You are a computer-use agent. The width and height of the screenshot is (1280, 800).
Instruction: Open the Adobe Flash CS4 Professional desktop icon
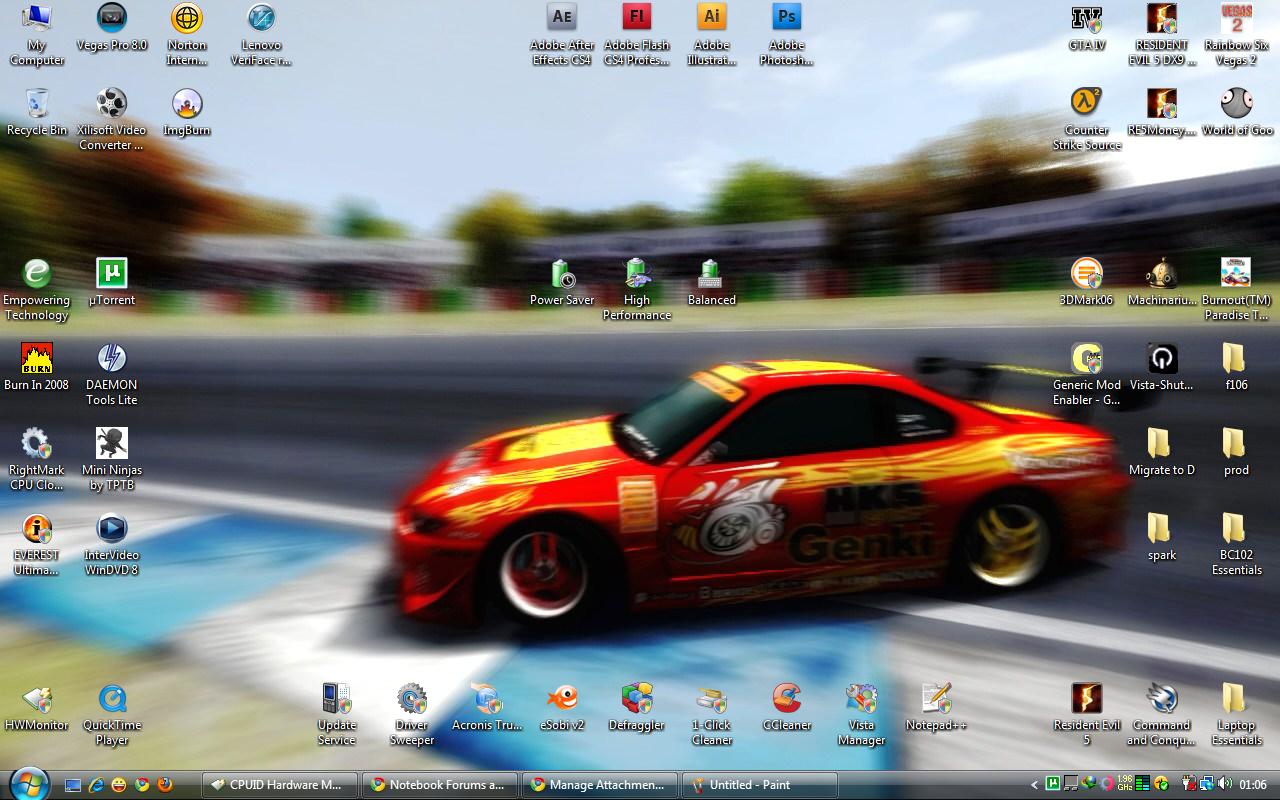637,34
